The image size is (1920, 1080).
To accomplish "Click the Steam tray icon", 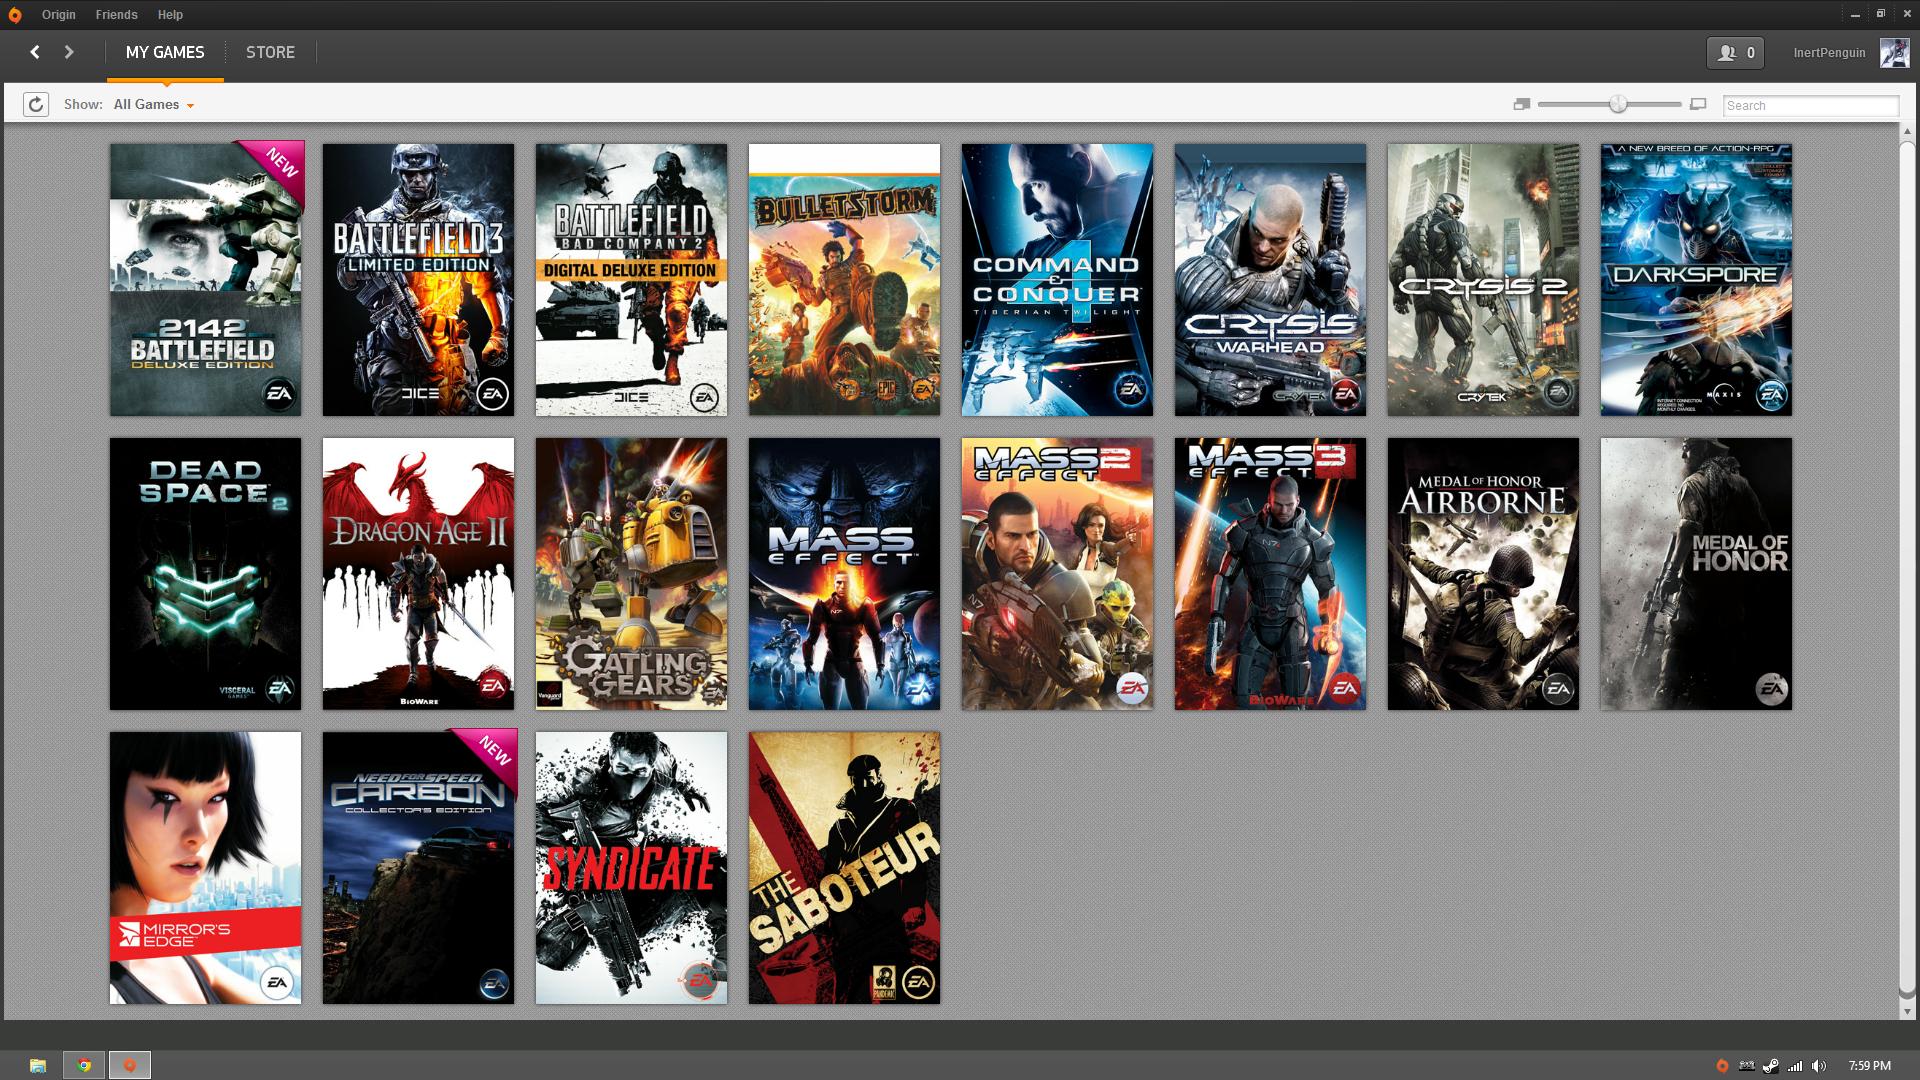I will point(1770,1066).
